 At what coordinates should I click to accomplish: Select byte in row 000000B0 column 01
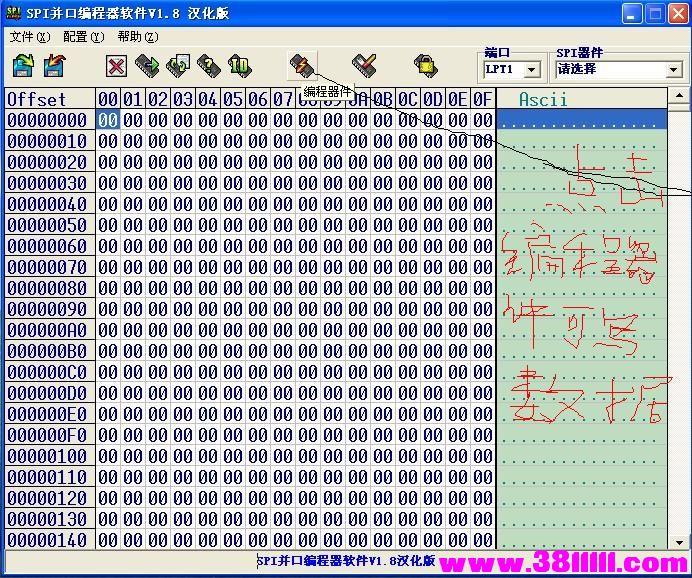133,351
